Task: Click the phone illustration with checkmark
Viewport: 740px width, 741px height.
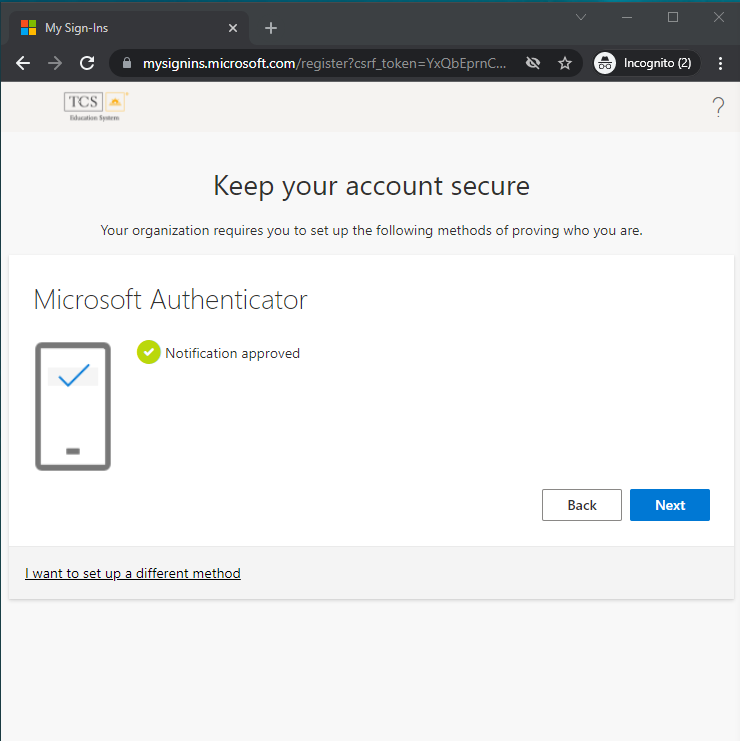Action: pos(73,406)
